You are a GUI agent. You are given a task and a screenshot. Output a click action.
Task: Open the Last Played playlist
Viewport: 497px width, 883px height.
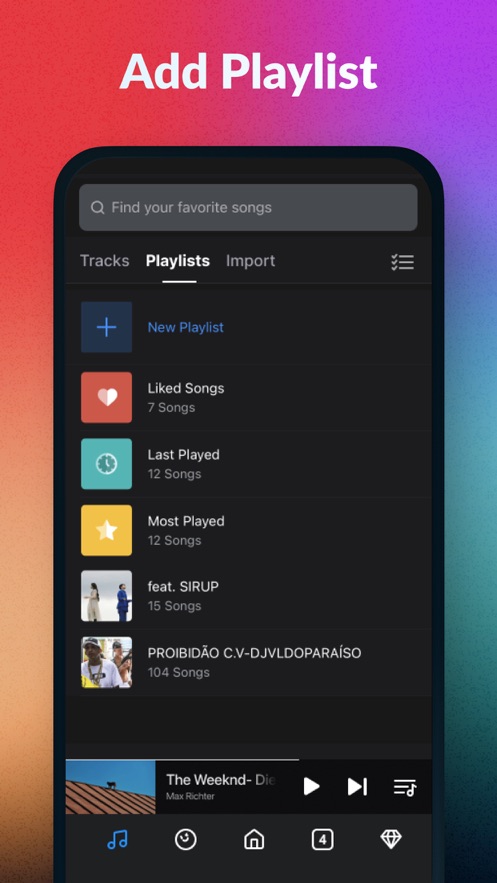click(x=249, y=464)
